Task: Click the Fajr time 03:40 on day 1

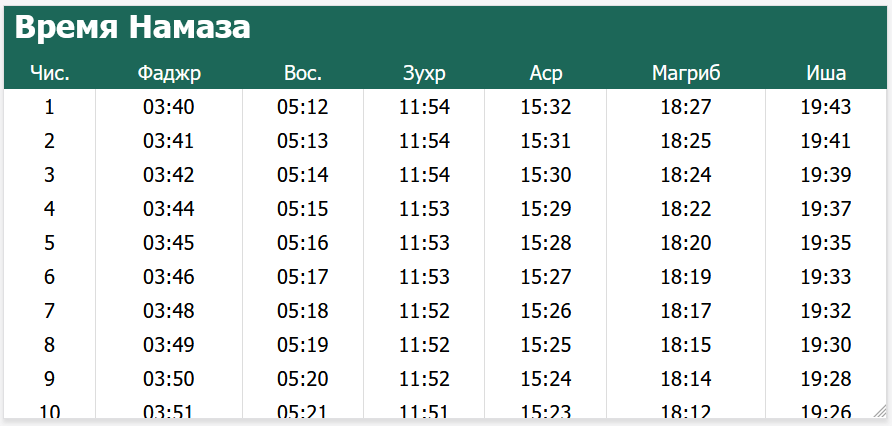Action: [169, 107]
